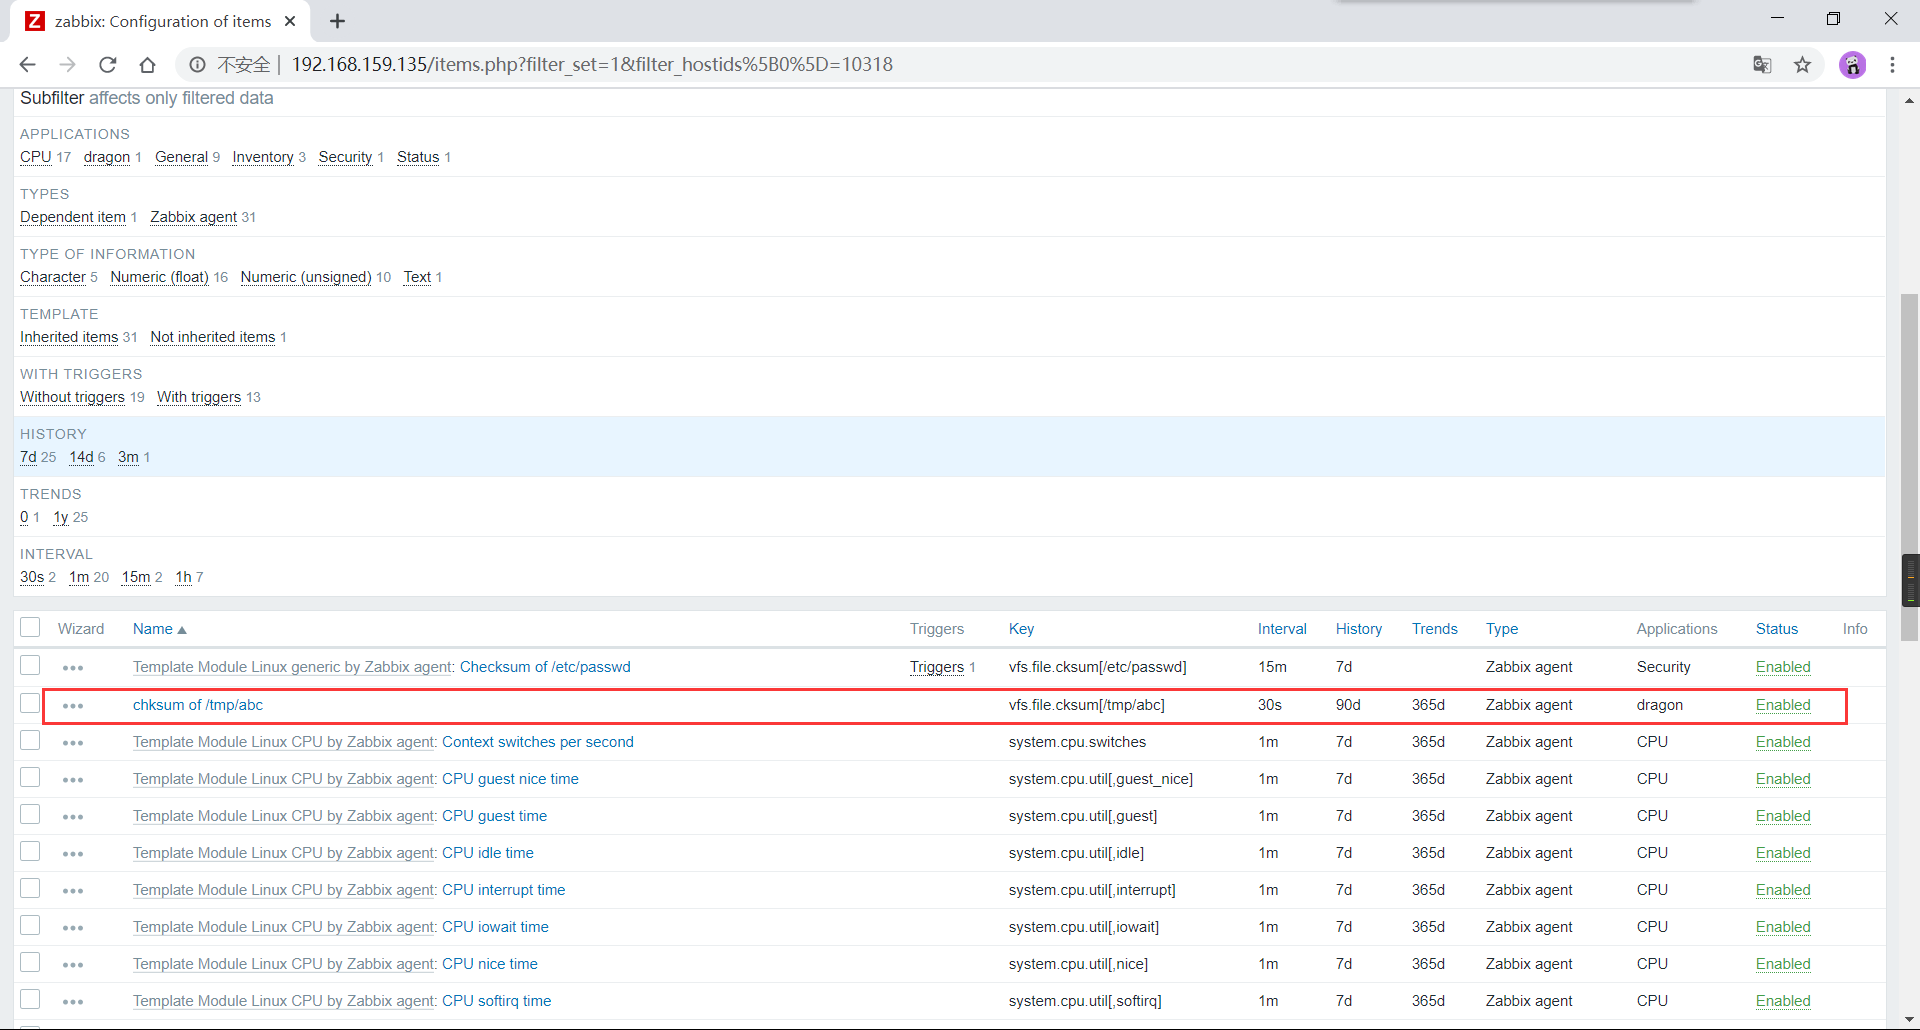Check the CPU guest time row
This screenshot has width=1920, height=1030.
pos(30,814)
